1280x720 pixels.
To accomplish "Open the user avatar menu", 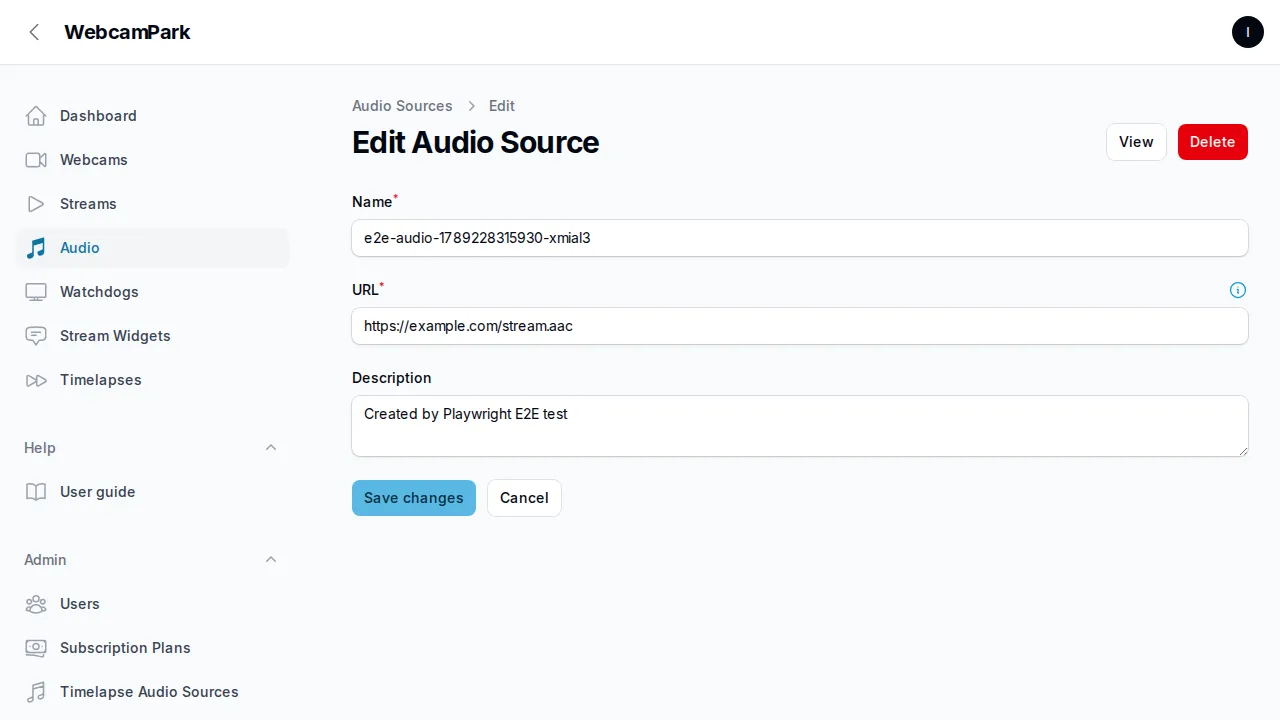I will coord(1247,32).
